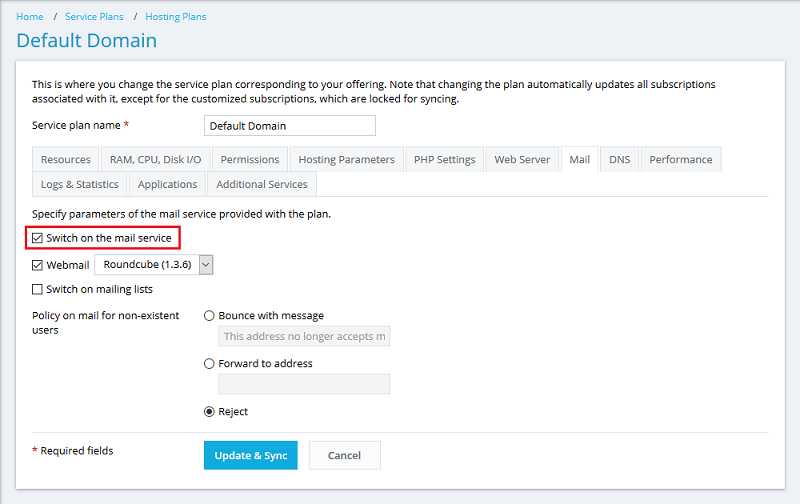Select Forward to address radio option
This screenshot has height=504, width=800.
[x=209, y=364]
